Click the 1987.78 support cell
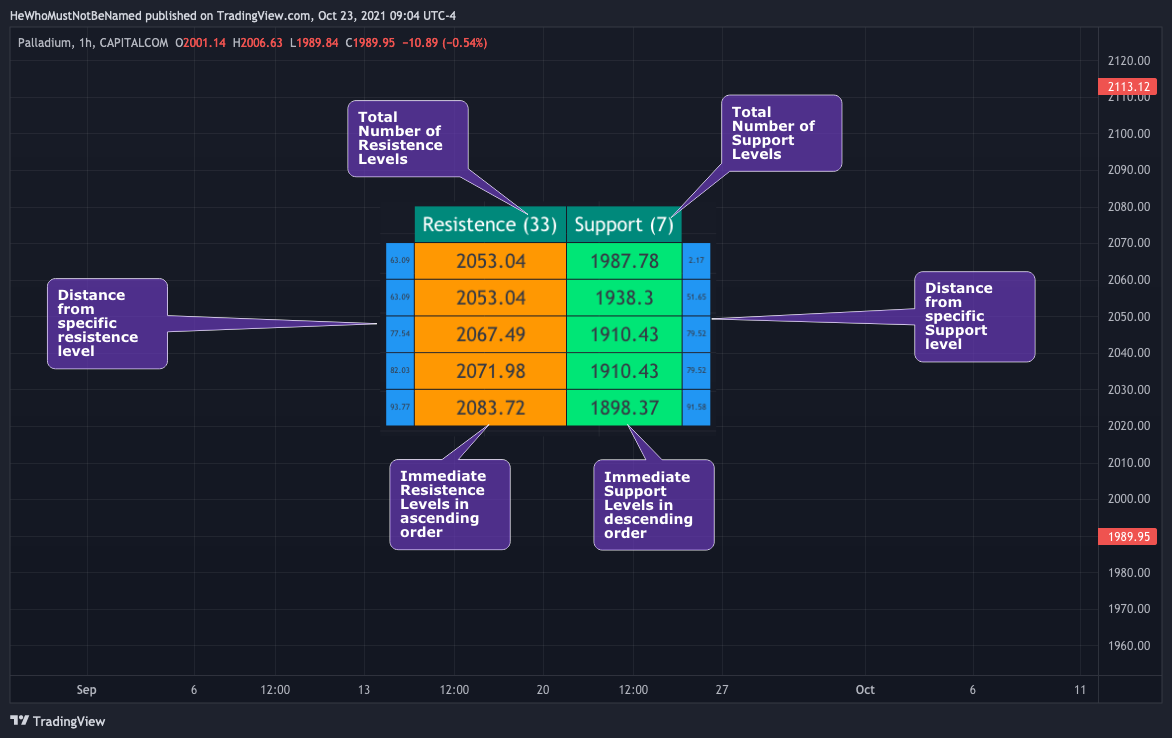Viewport: 1172px width, 738px height. tap(624, 261)
